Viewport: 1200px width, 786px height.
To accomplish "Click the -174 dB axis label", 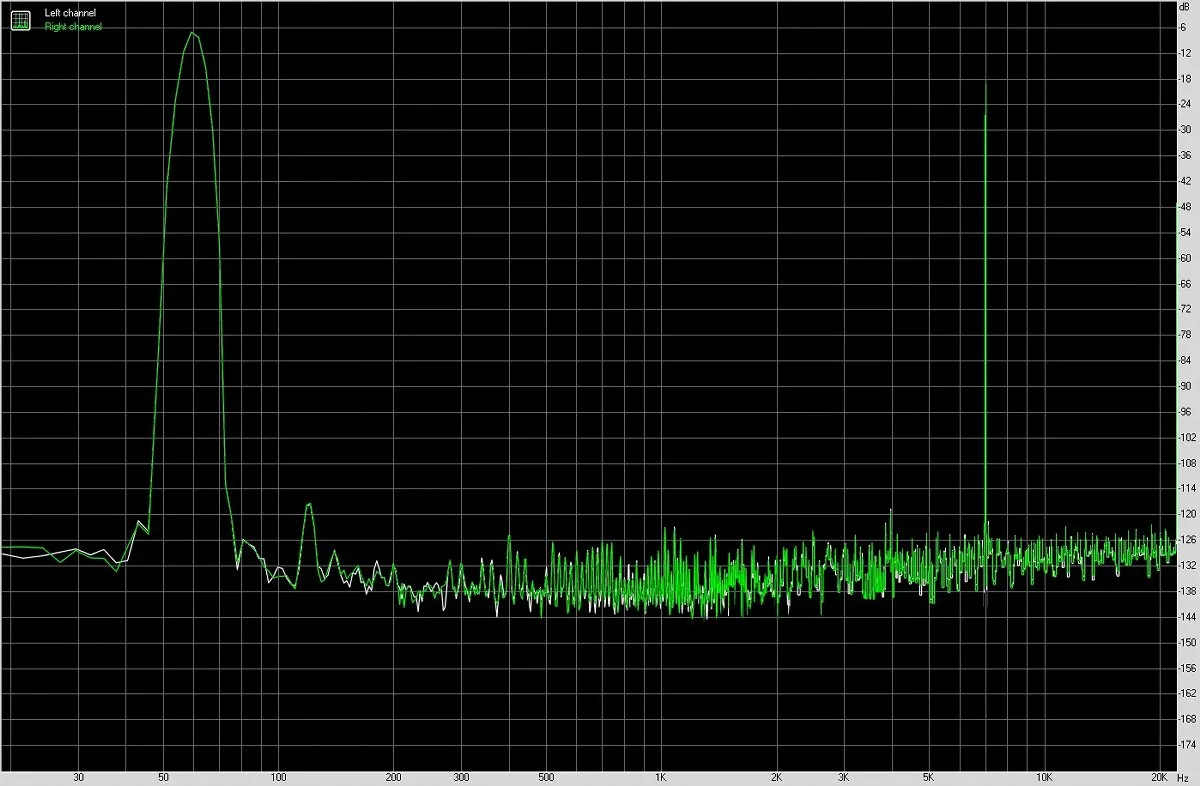I will click(x=1188, y=745).
